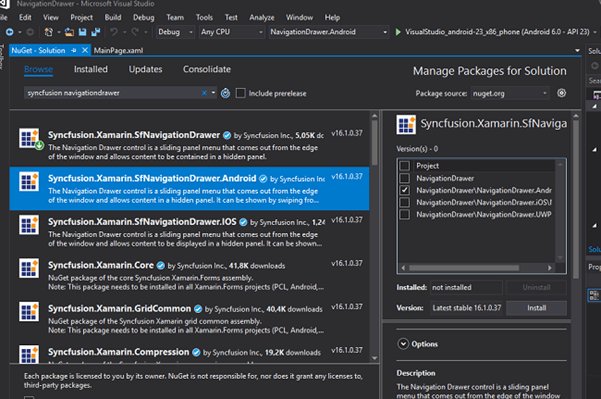Switch to the MainPage.xaml tab
This screenshot has height=399, width=601.
tap(118, 51)
